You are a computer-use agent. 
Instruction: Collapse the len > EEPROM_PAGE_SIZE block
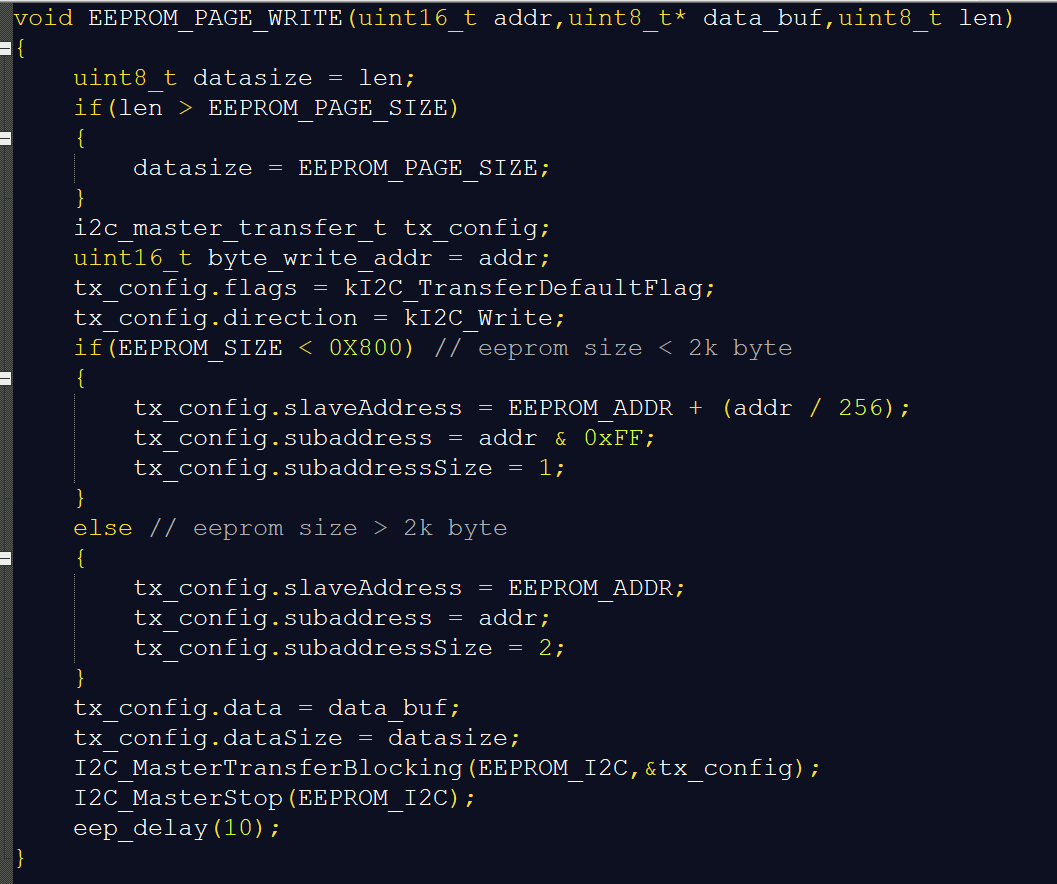(6, 138)
